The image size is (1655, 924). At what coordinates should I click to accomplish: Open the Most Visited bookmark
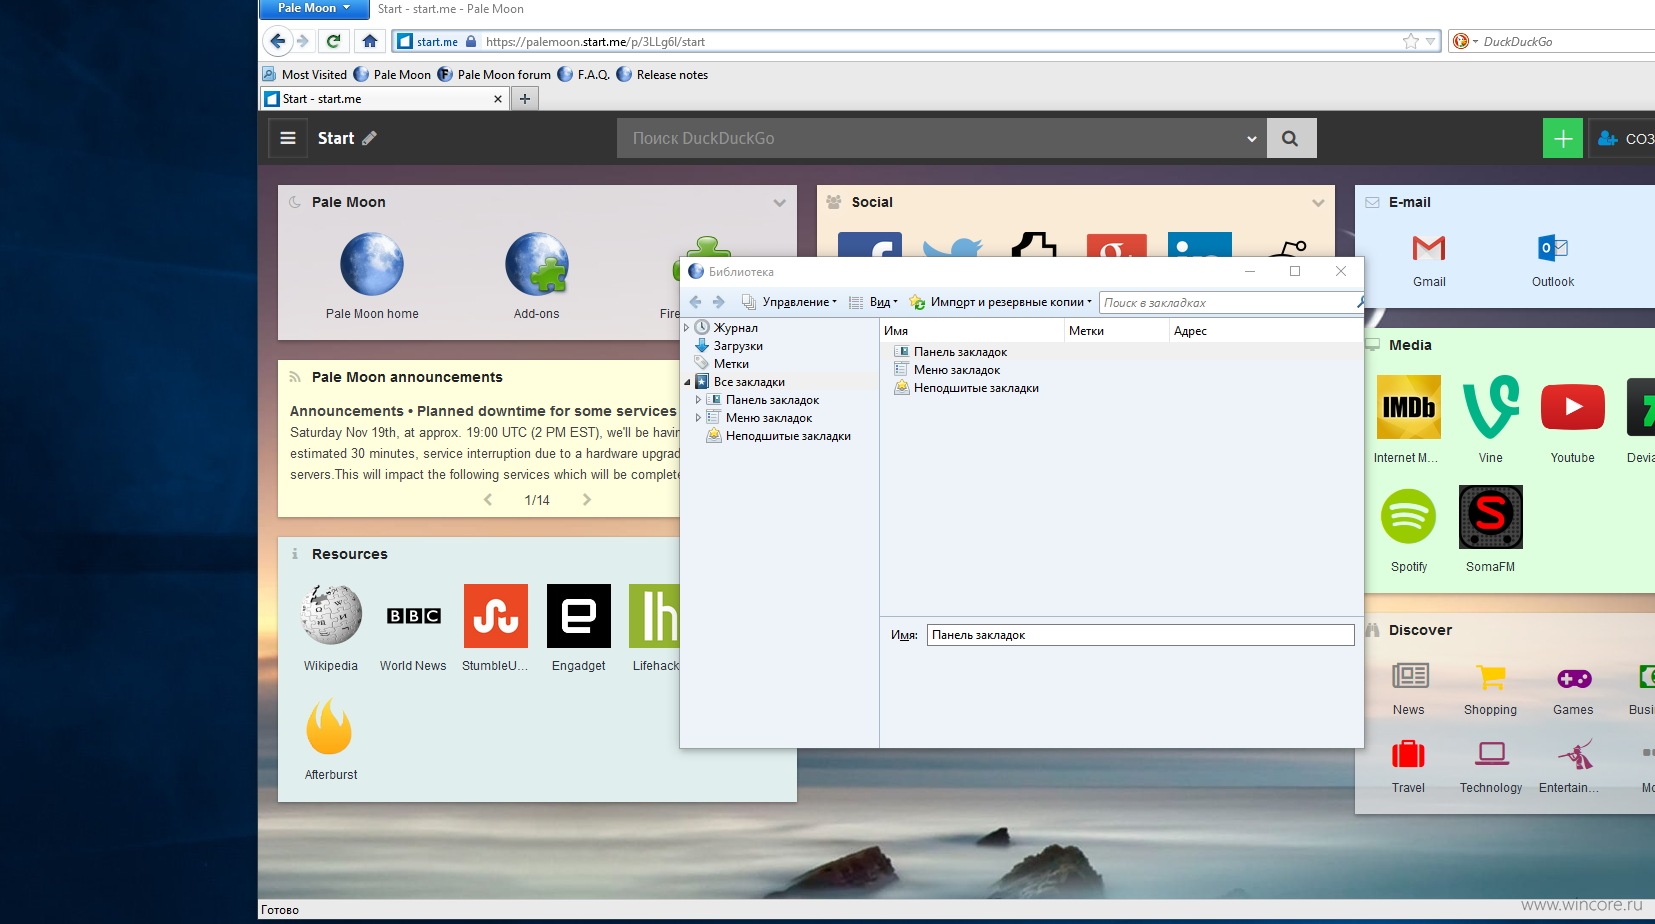point(305,75)
